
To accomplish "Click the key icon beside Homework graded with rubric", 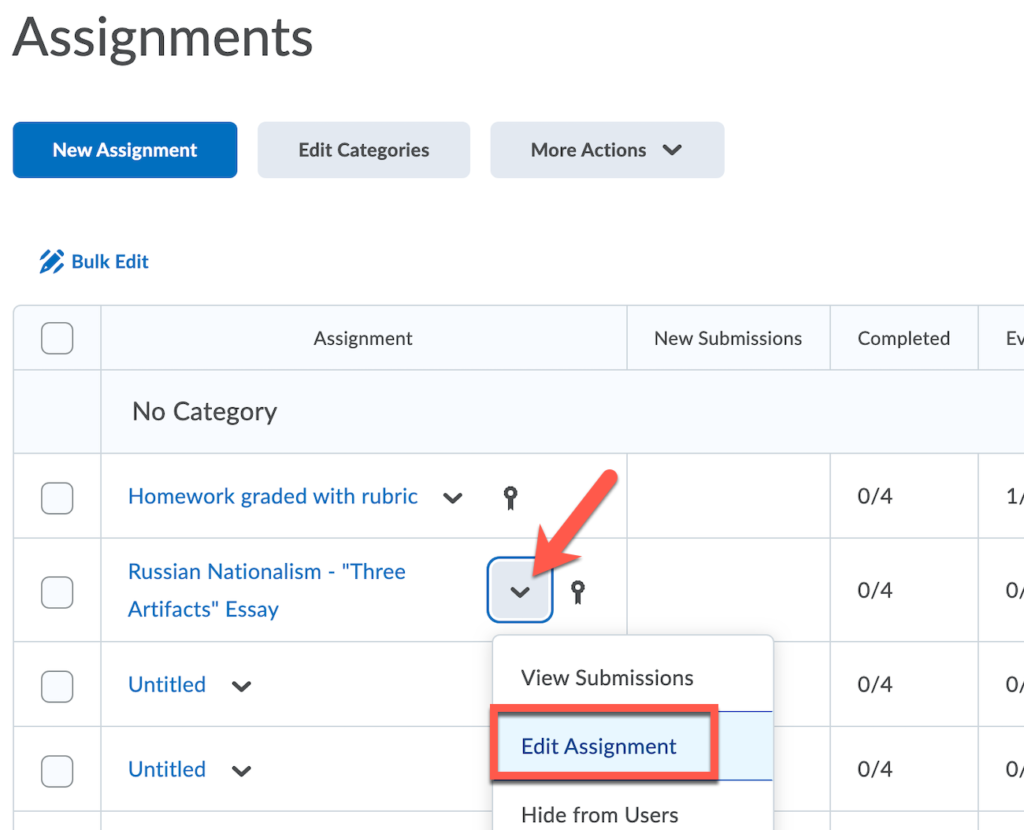I will [511, 496].
